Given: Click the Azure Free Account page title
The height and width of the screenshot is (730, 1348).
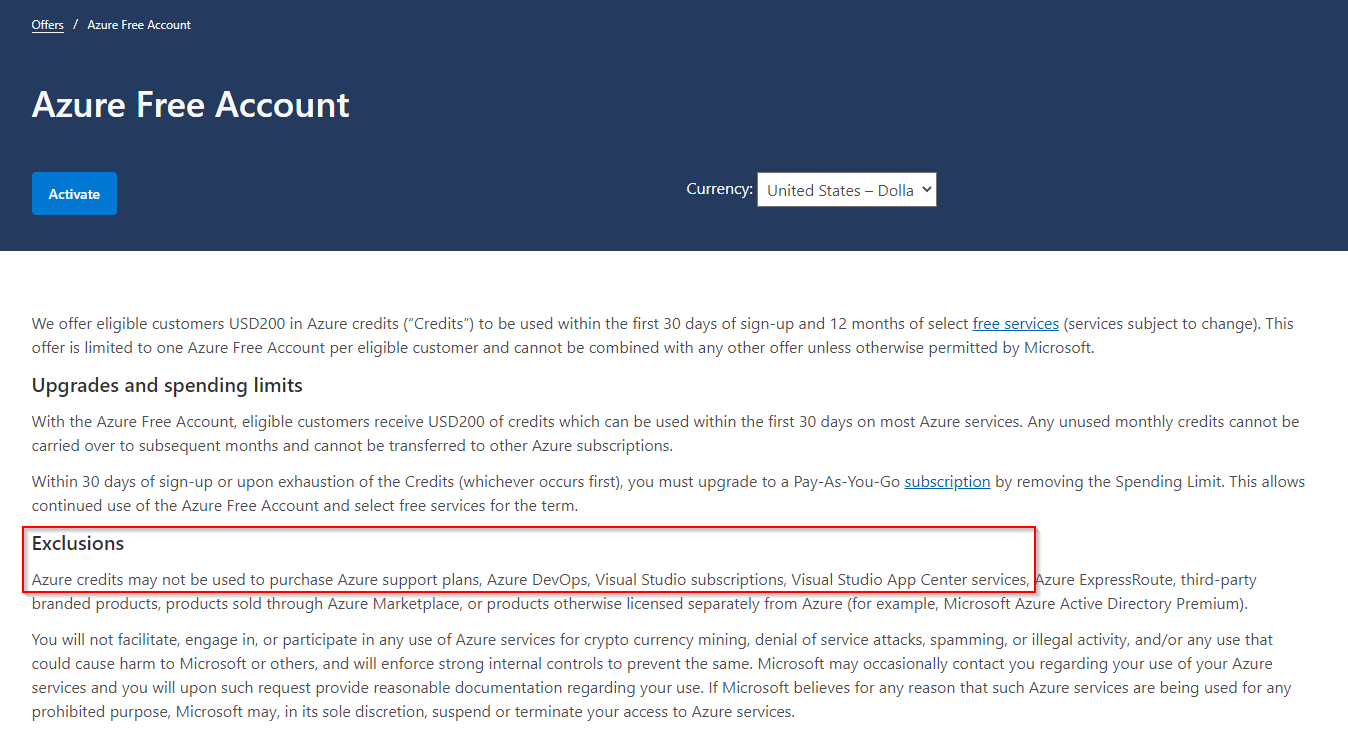Looking at the screenshot, I should tap(191, 105).
